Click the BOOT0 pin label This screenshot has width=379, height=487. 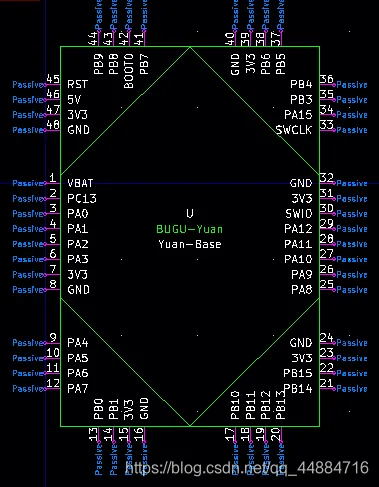click(129, 71)
